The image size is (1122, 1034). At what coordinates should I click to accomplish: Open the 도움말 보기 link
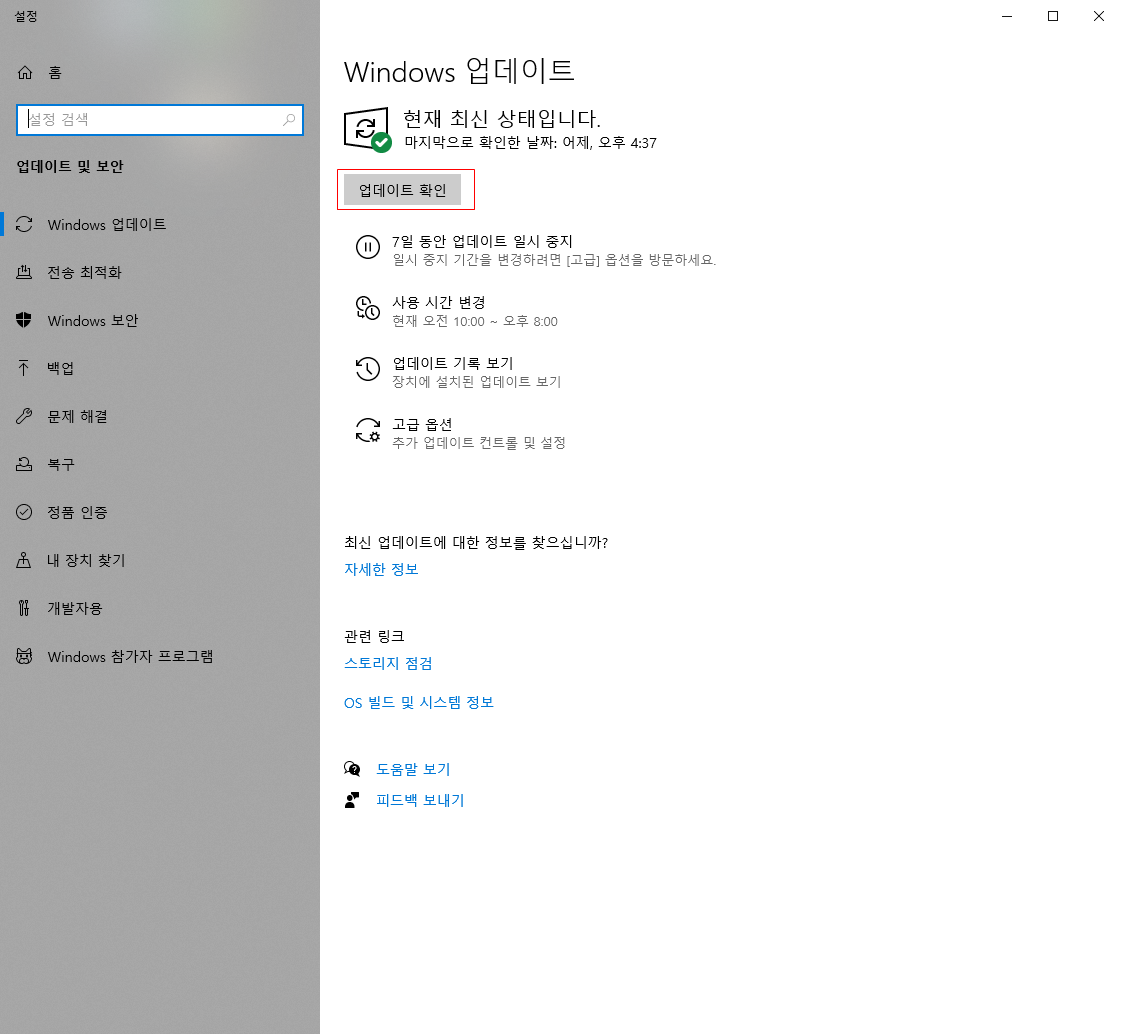click(414, 769)
